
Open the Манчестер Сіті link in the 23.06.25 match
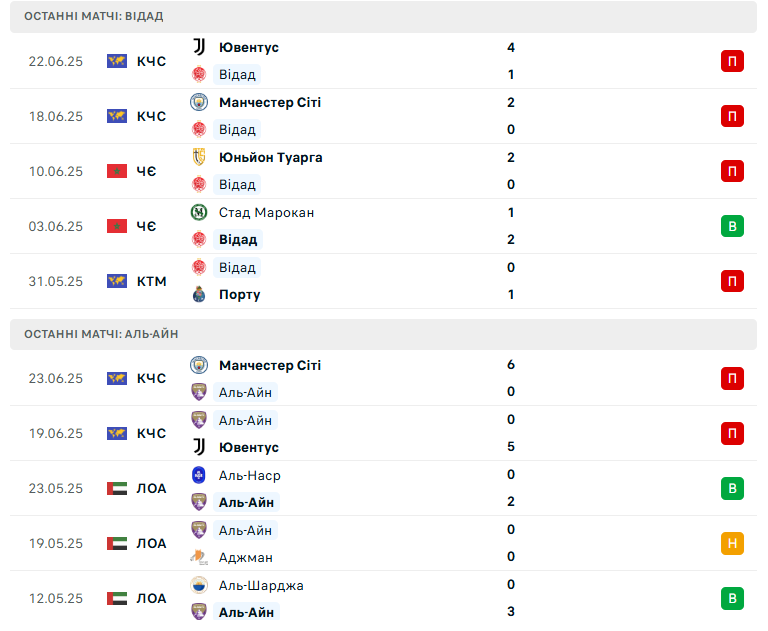pyautogui.click(x=270, y=365)
